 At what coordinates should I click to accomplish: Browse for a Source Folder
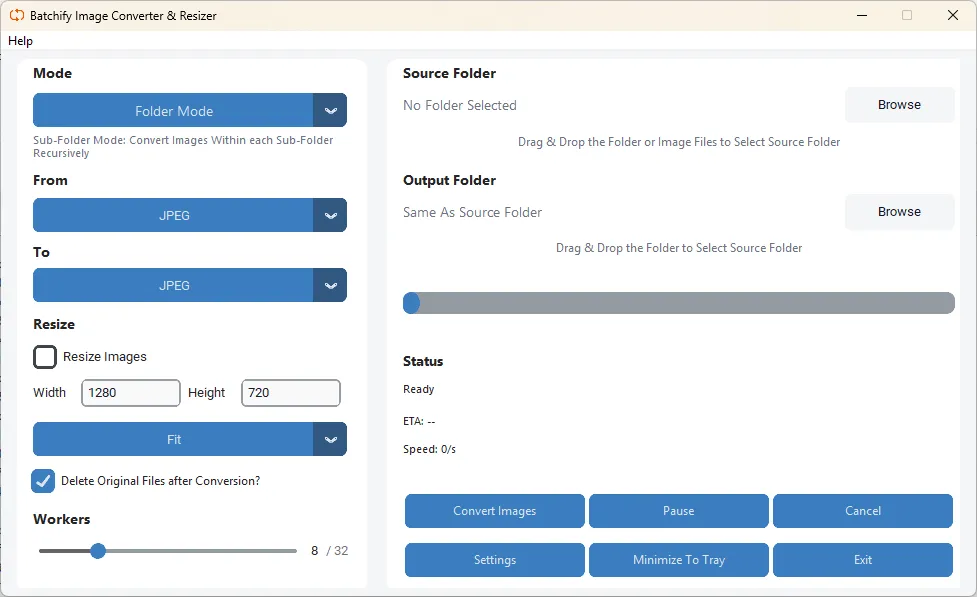click(x=898, y=104)
